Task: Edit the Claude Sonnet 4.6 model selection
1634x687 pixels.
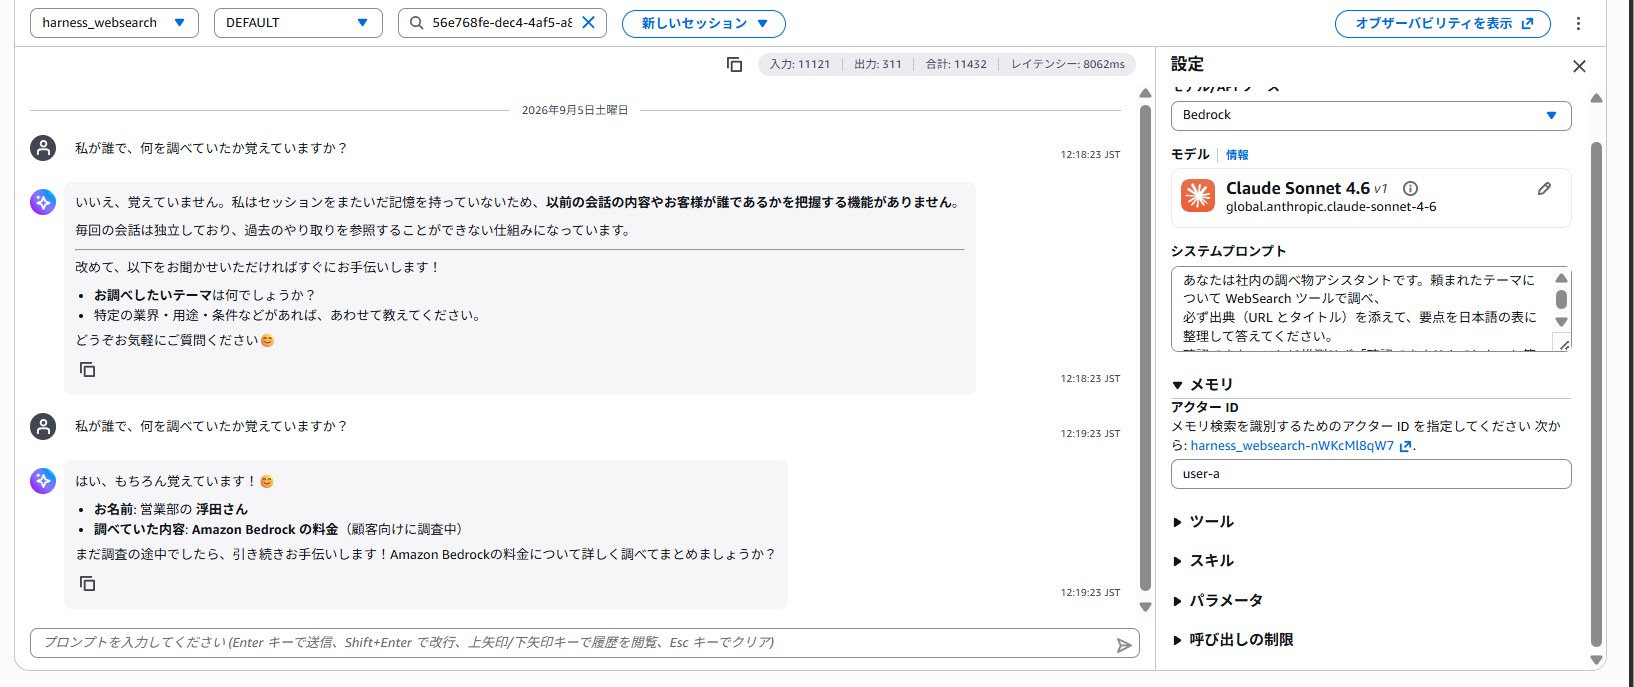Action: (x=1544, y=188)
